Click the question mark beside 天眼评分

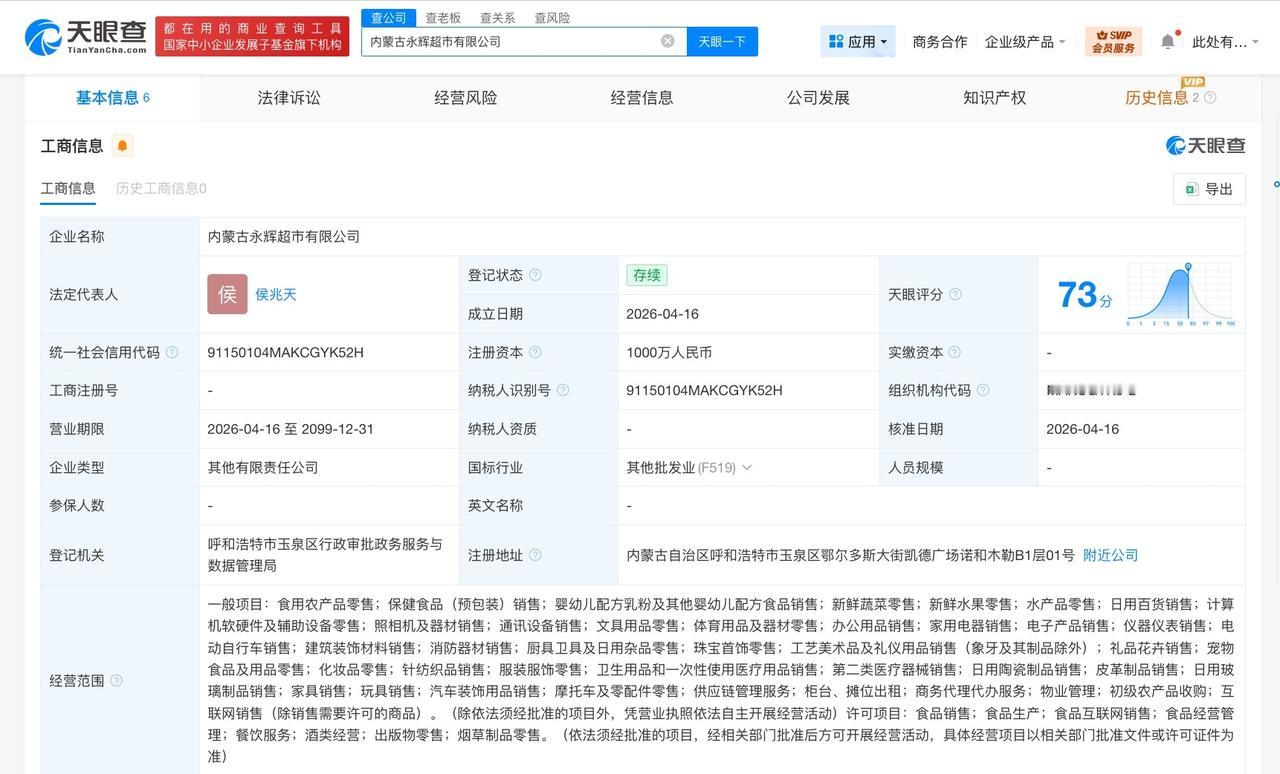953,294
